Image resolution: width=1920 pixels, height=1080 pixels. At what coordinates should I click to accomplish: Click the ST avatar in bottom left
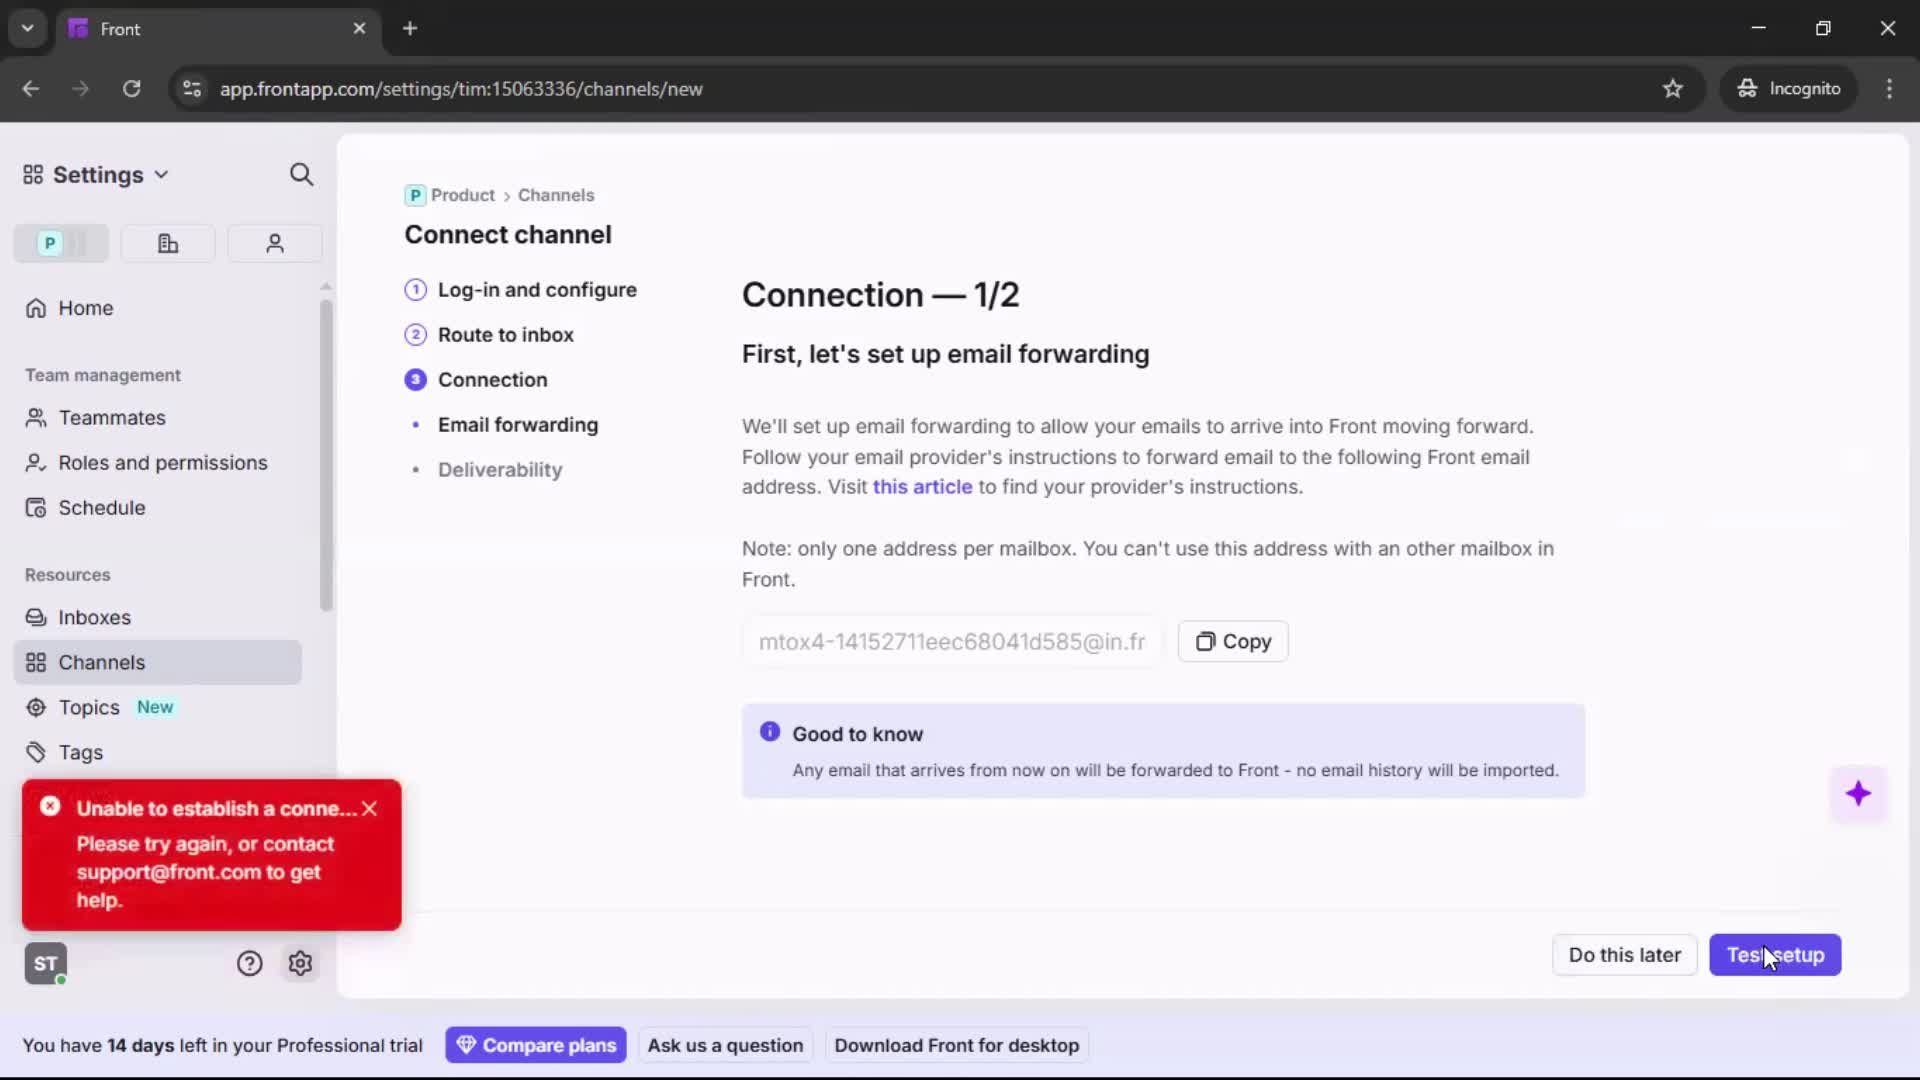pyautogui.click(x=45, y=963)
